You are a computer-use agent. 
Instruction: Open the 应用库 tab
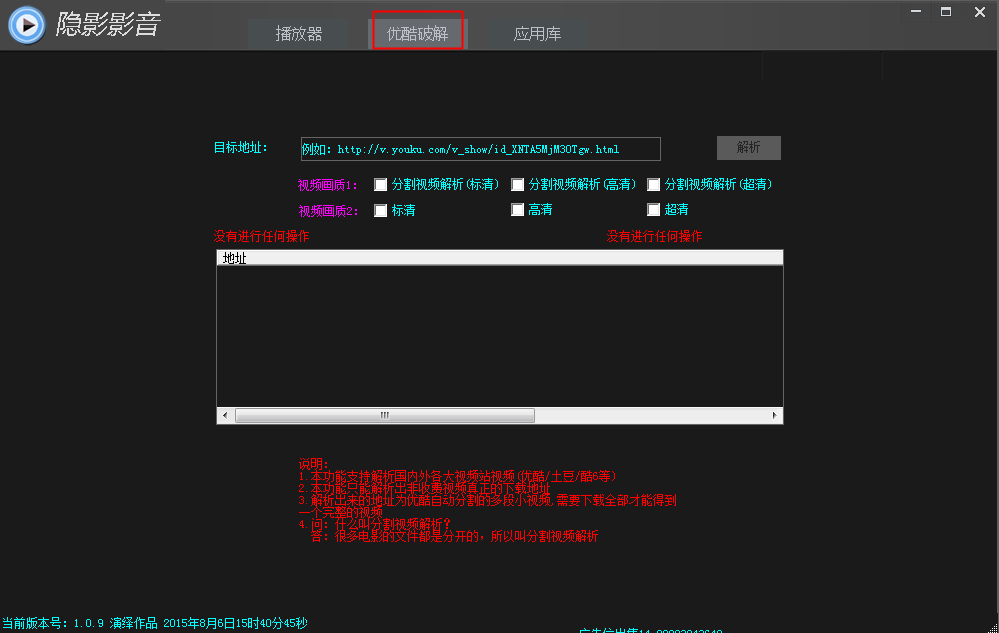pyautogui.click(x=537, y=34)
